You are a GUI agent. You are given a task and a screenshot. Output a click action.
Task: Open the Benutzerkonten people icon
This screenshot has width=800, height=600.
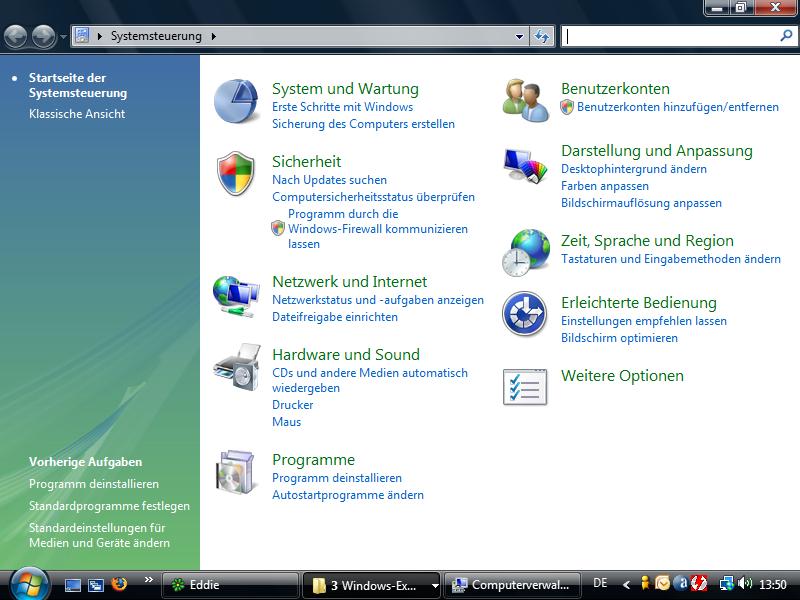[x=525, y=100]
